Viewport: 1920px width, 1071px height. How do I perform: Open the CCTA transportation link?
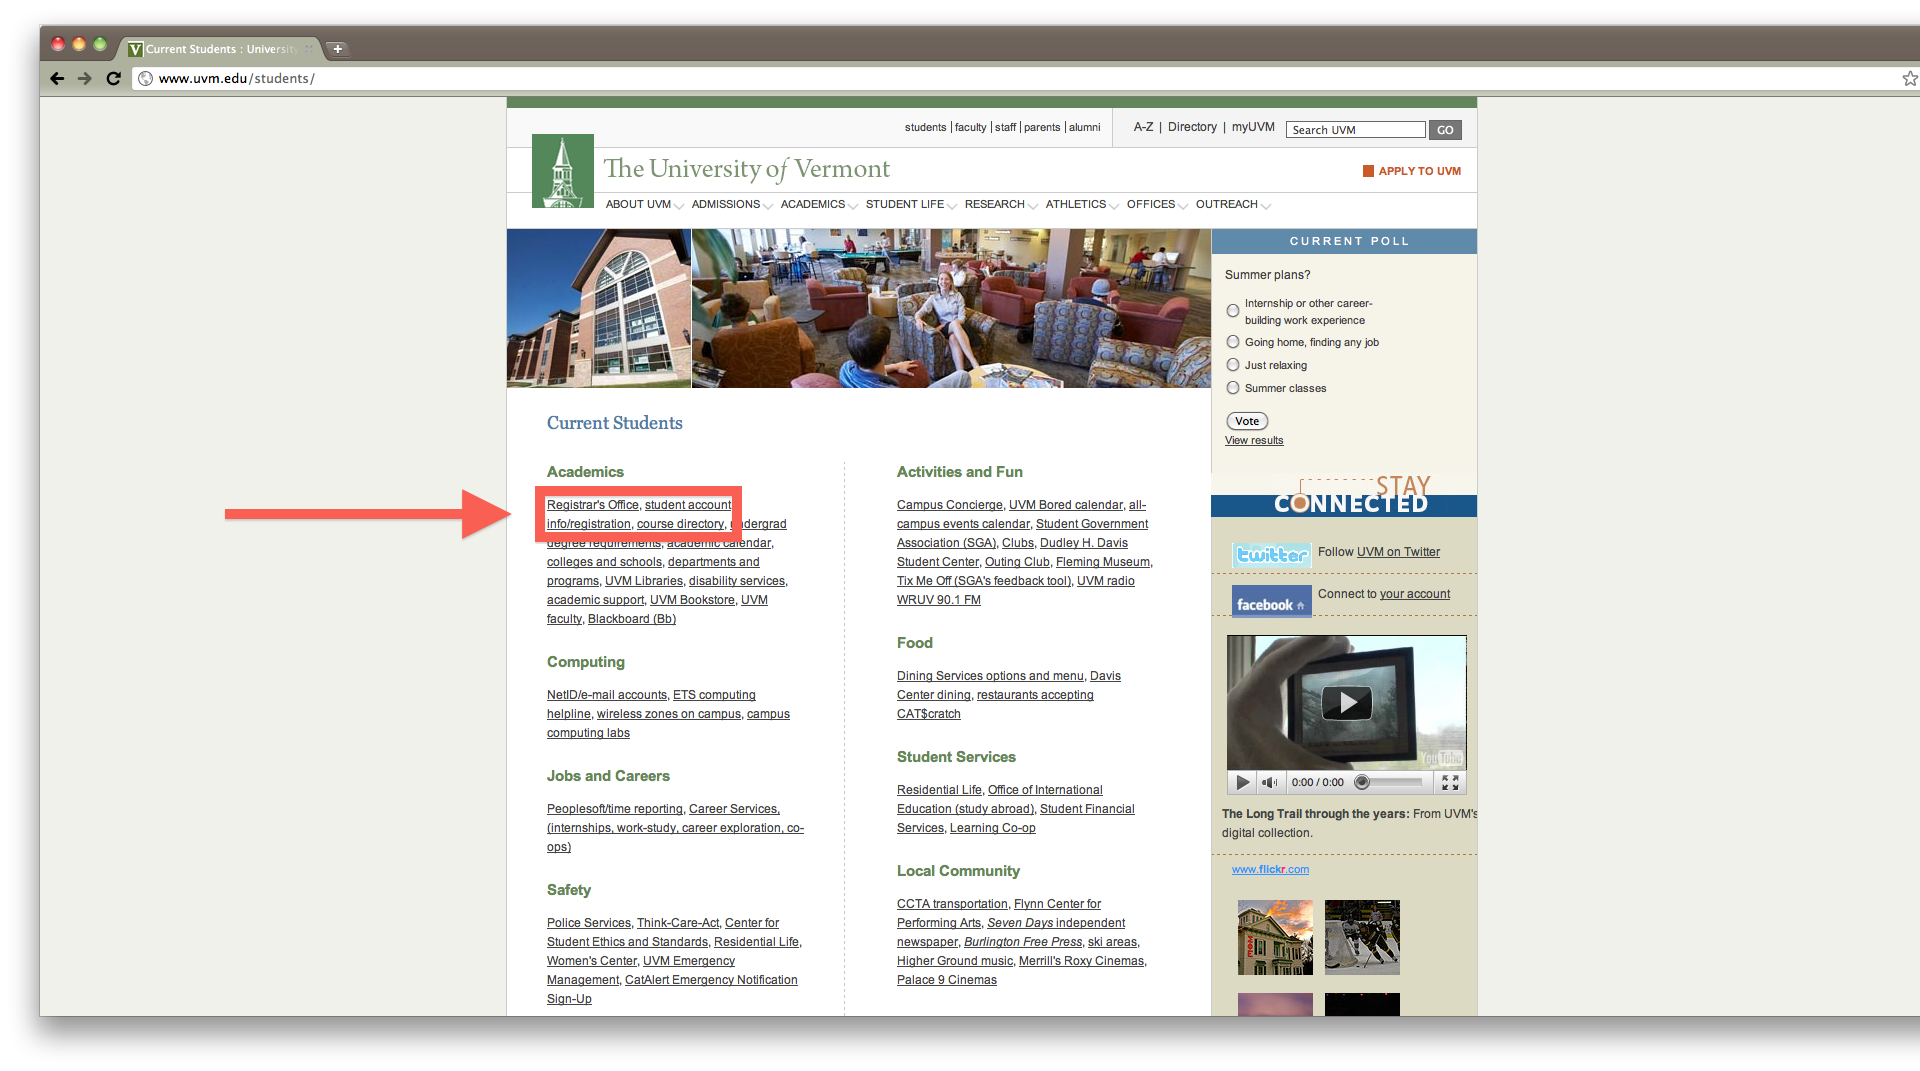coord(952,904)
